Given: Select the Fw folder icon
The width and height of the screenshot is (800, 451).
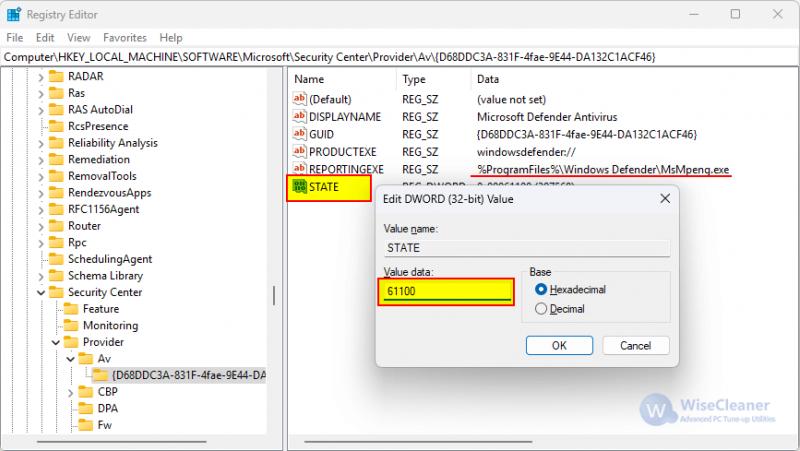Looking at the screenshot, I should coord(86,425).
